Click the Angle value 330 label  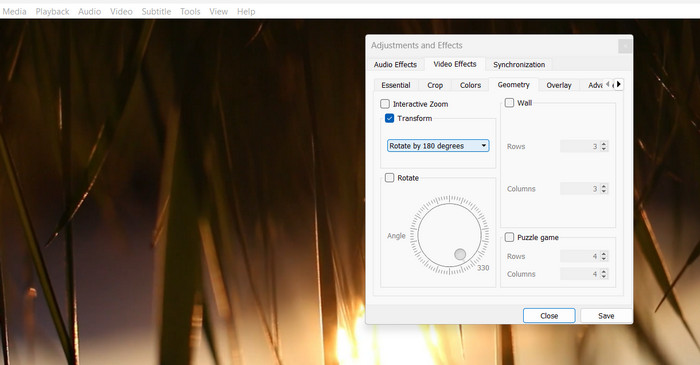coord(483,268)
